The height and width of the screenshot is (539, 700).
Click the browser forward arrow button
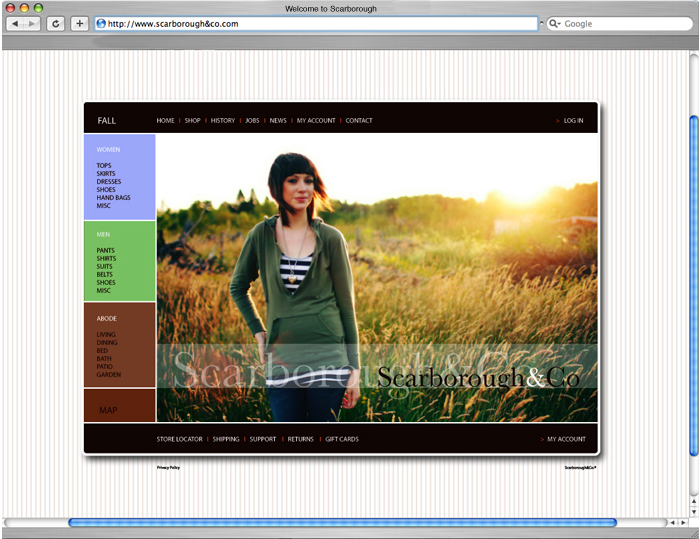click(31, 23)
